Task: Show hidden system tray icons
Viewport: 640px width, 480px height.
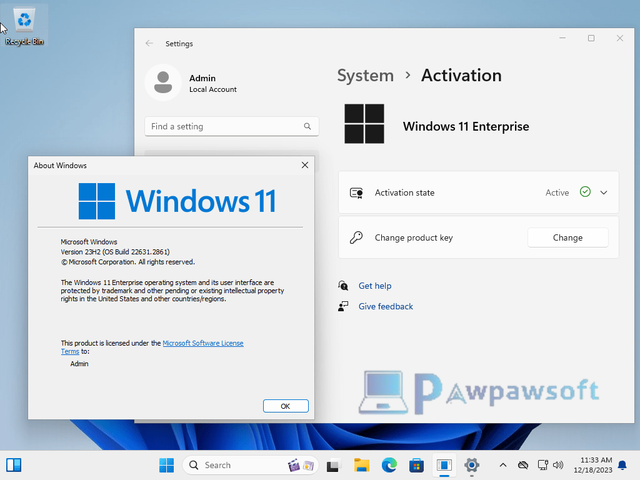Action: click(503, 465)
